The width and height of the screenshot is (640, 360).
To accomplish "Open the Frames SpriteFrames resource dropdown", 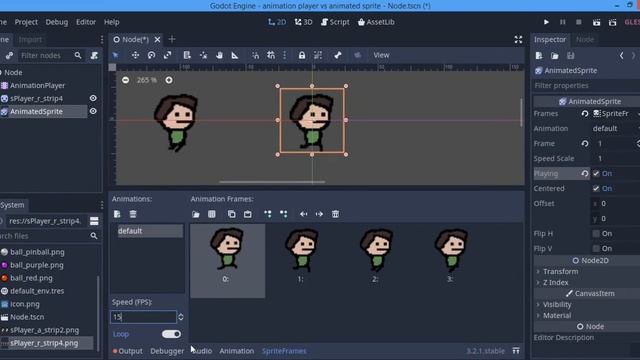I will (x=616, y=113).
